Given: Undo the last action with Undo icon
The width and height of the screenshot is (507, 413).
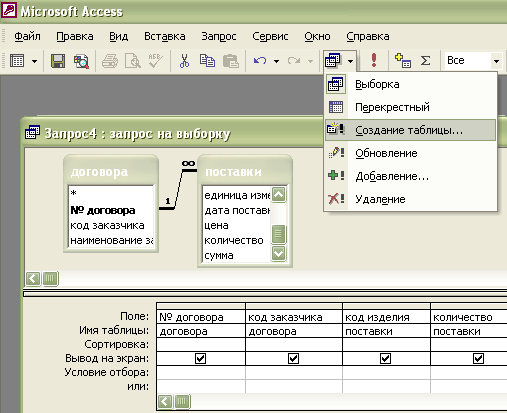Looking at the screenshot, I should pyautogui.click(x=260, y=61).
